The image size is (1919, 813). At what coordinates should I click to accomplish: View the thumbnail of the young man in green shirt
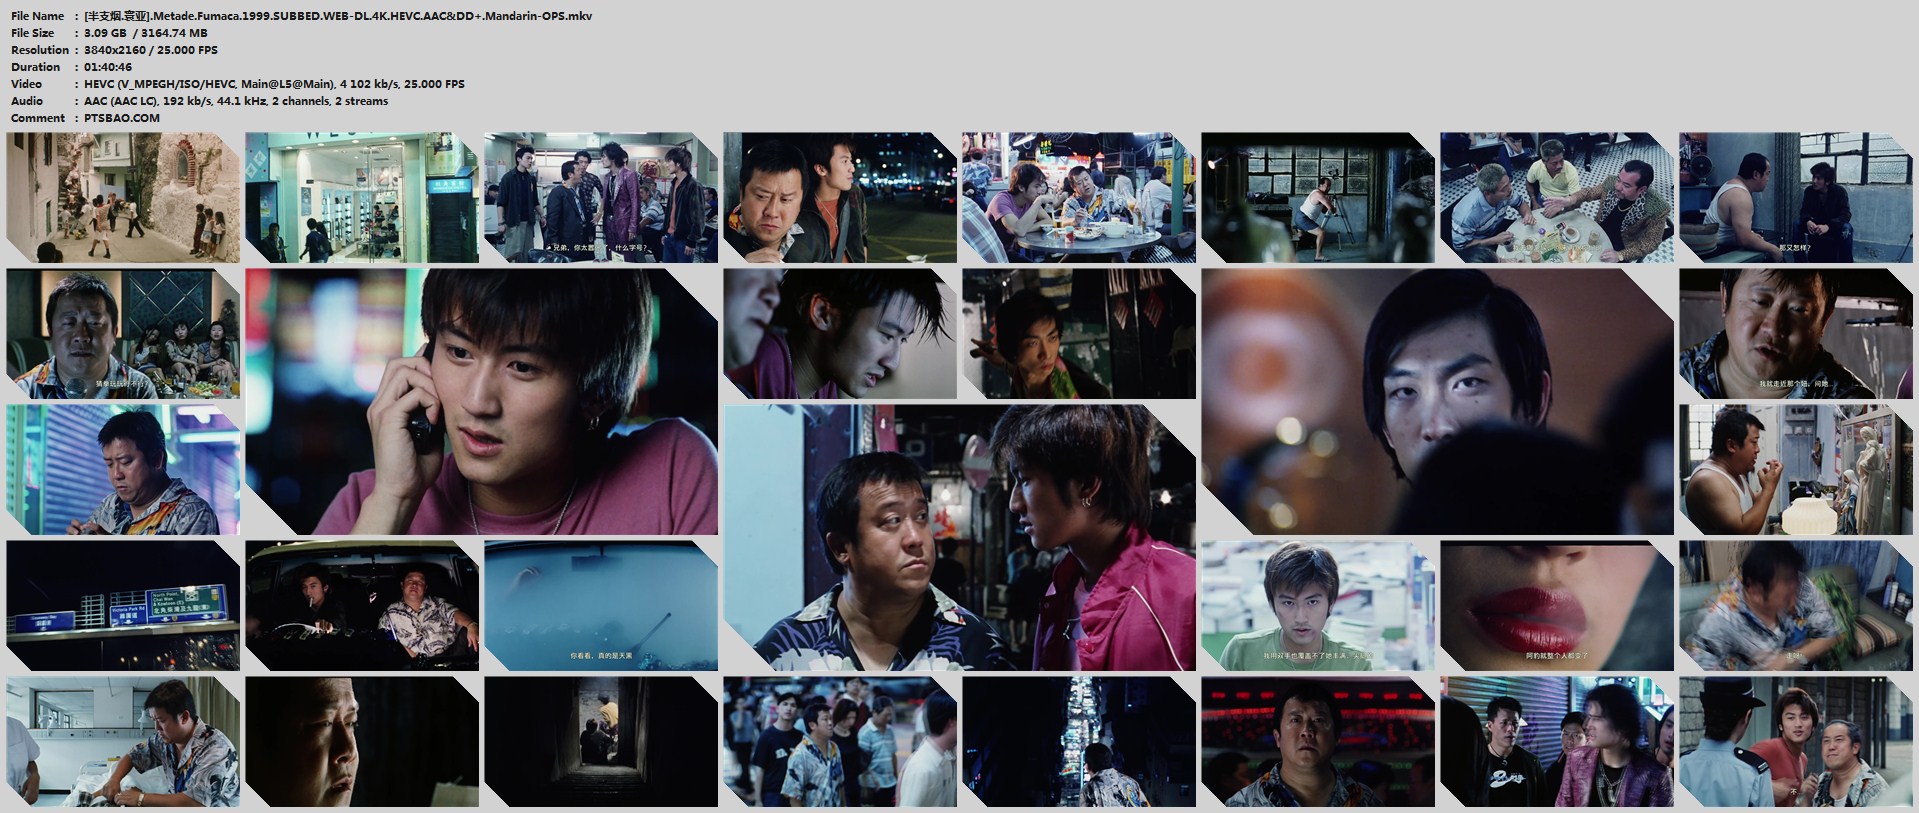pos(1318,606)
